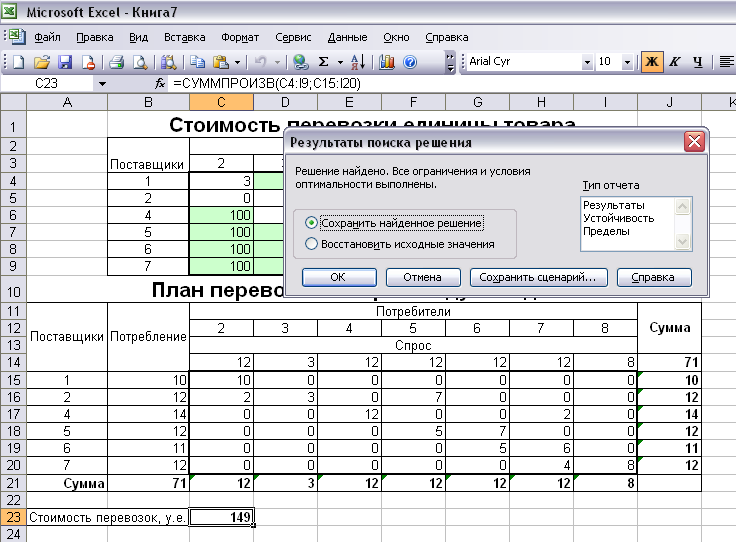Click the Сумма cell in row 21

tap(68, 483)
